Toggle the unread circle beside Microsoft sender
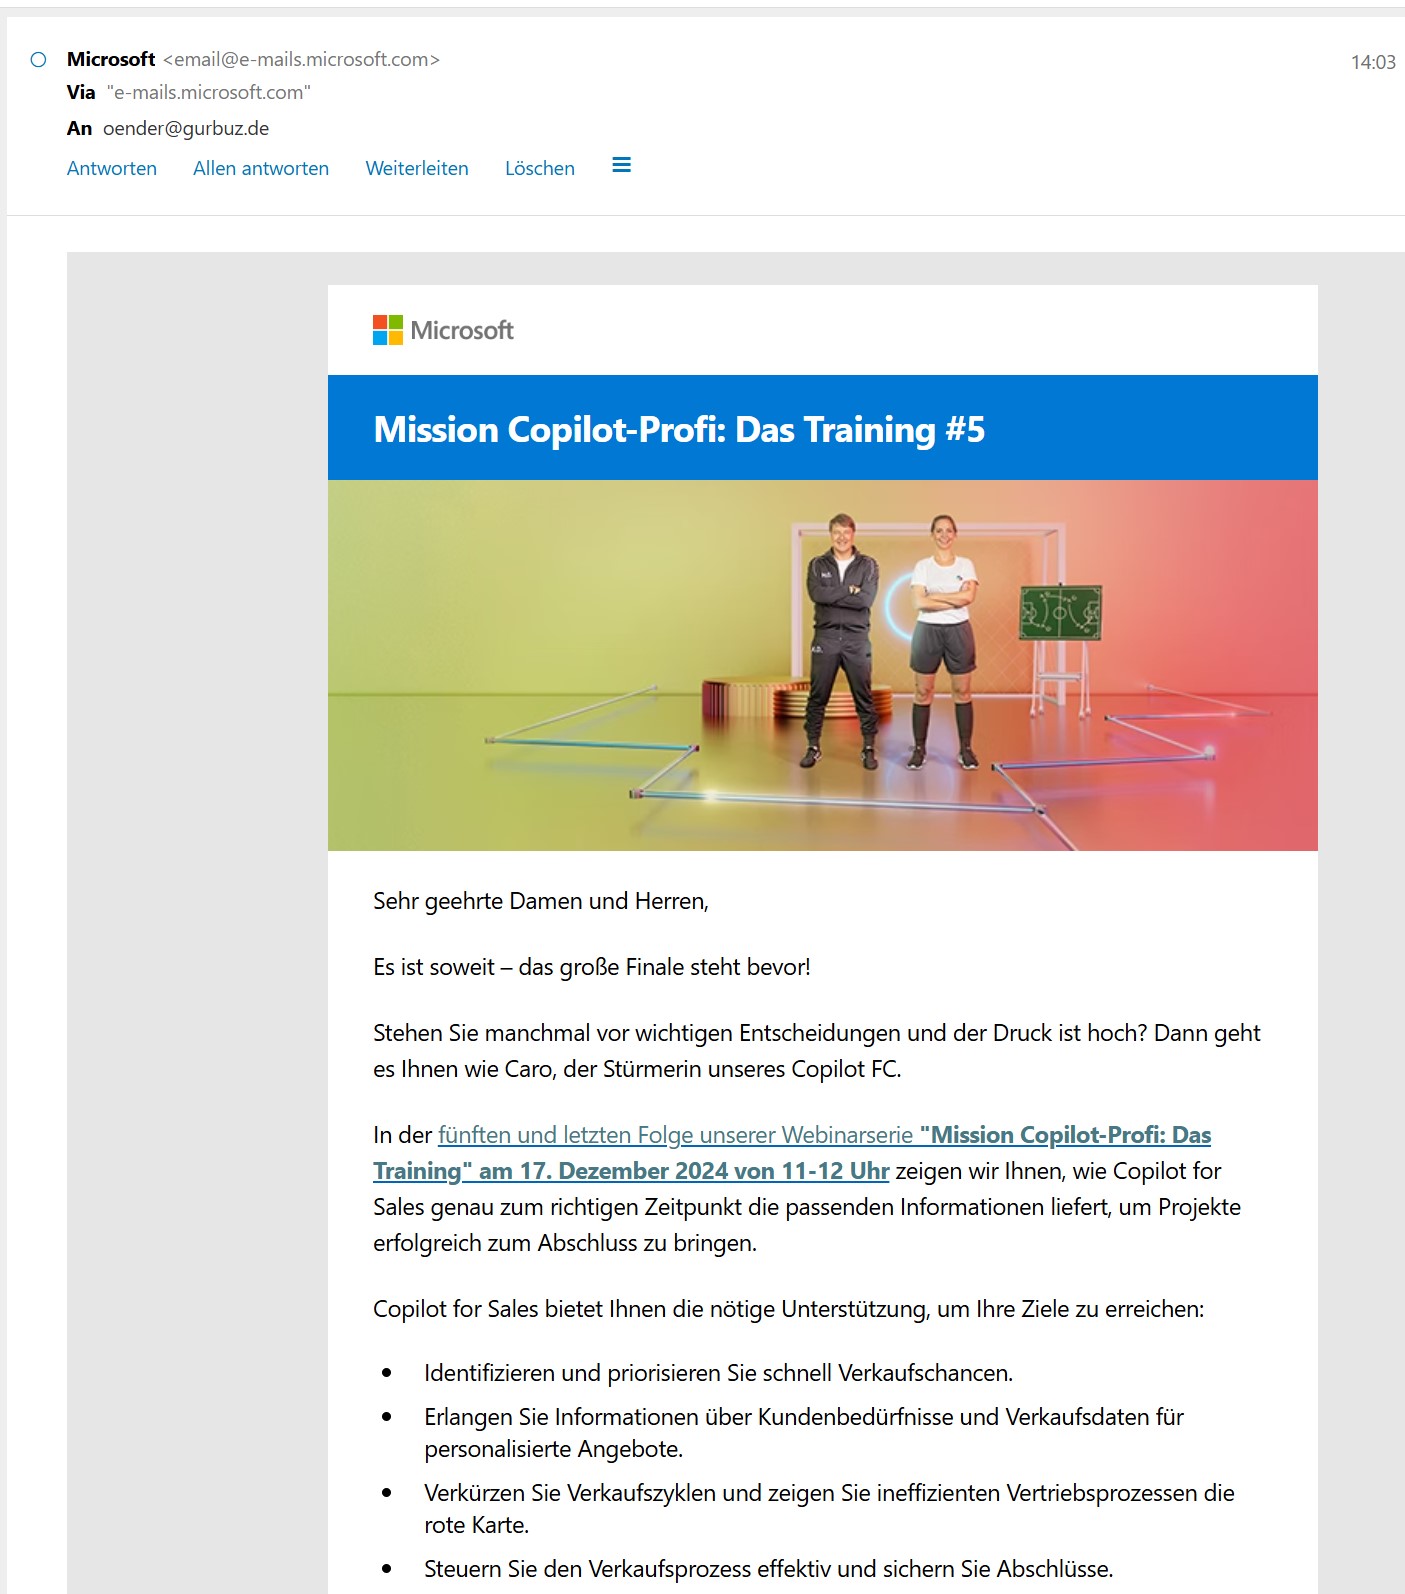This screenshot has width=1405, height=1594. point(39,60)
